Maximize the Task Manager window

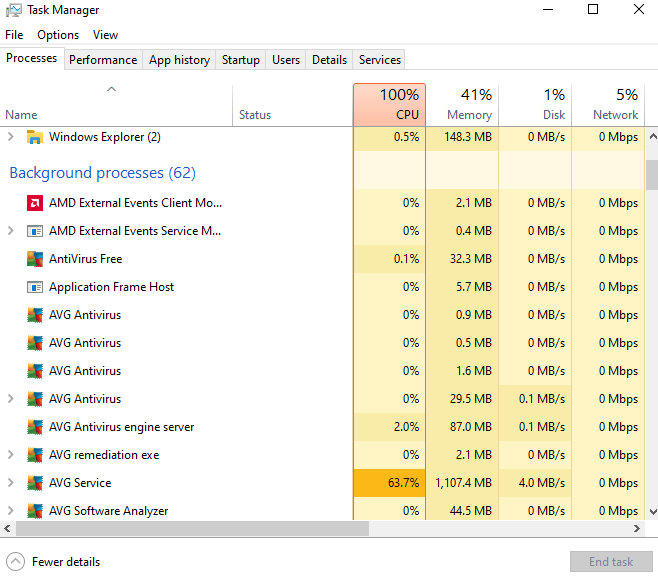click(x=593, y=9)
